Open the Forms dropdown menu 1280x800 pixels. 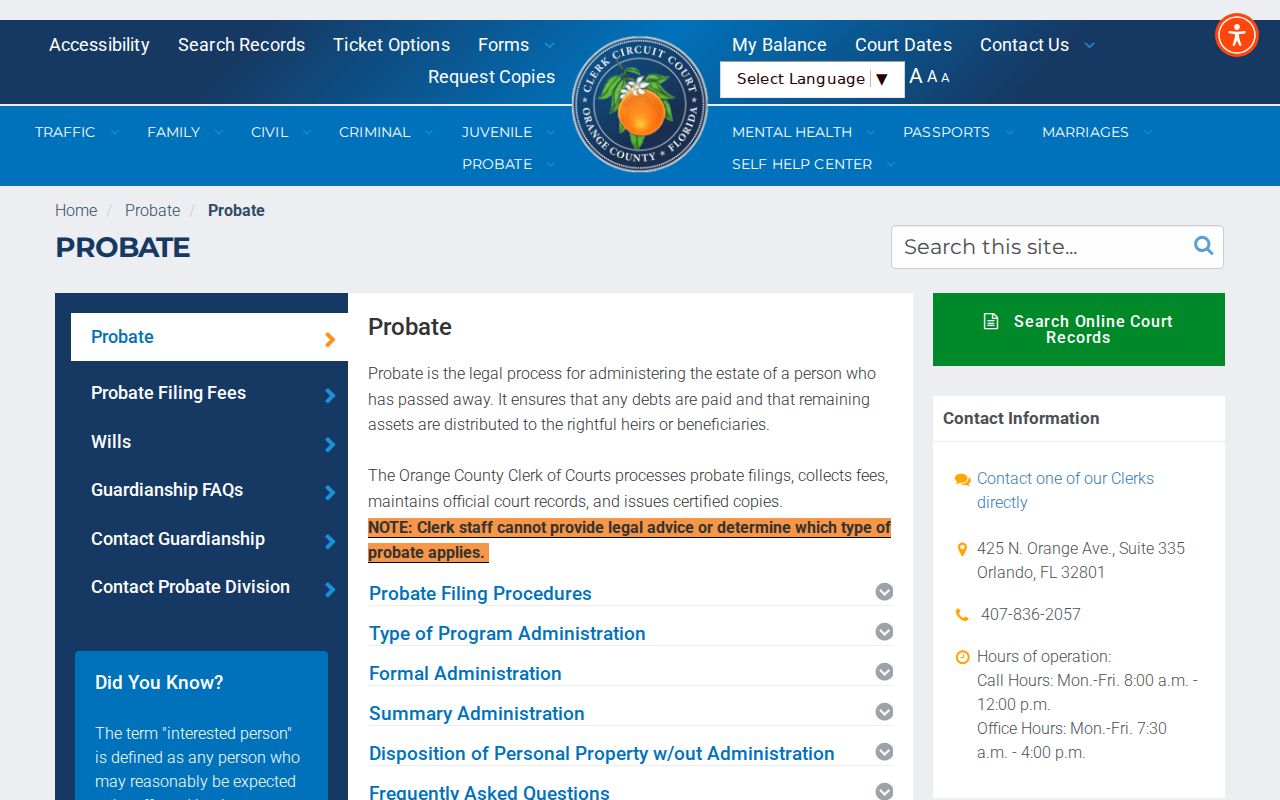(x=516, y=45)
